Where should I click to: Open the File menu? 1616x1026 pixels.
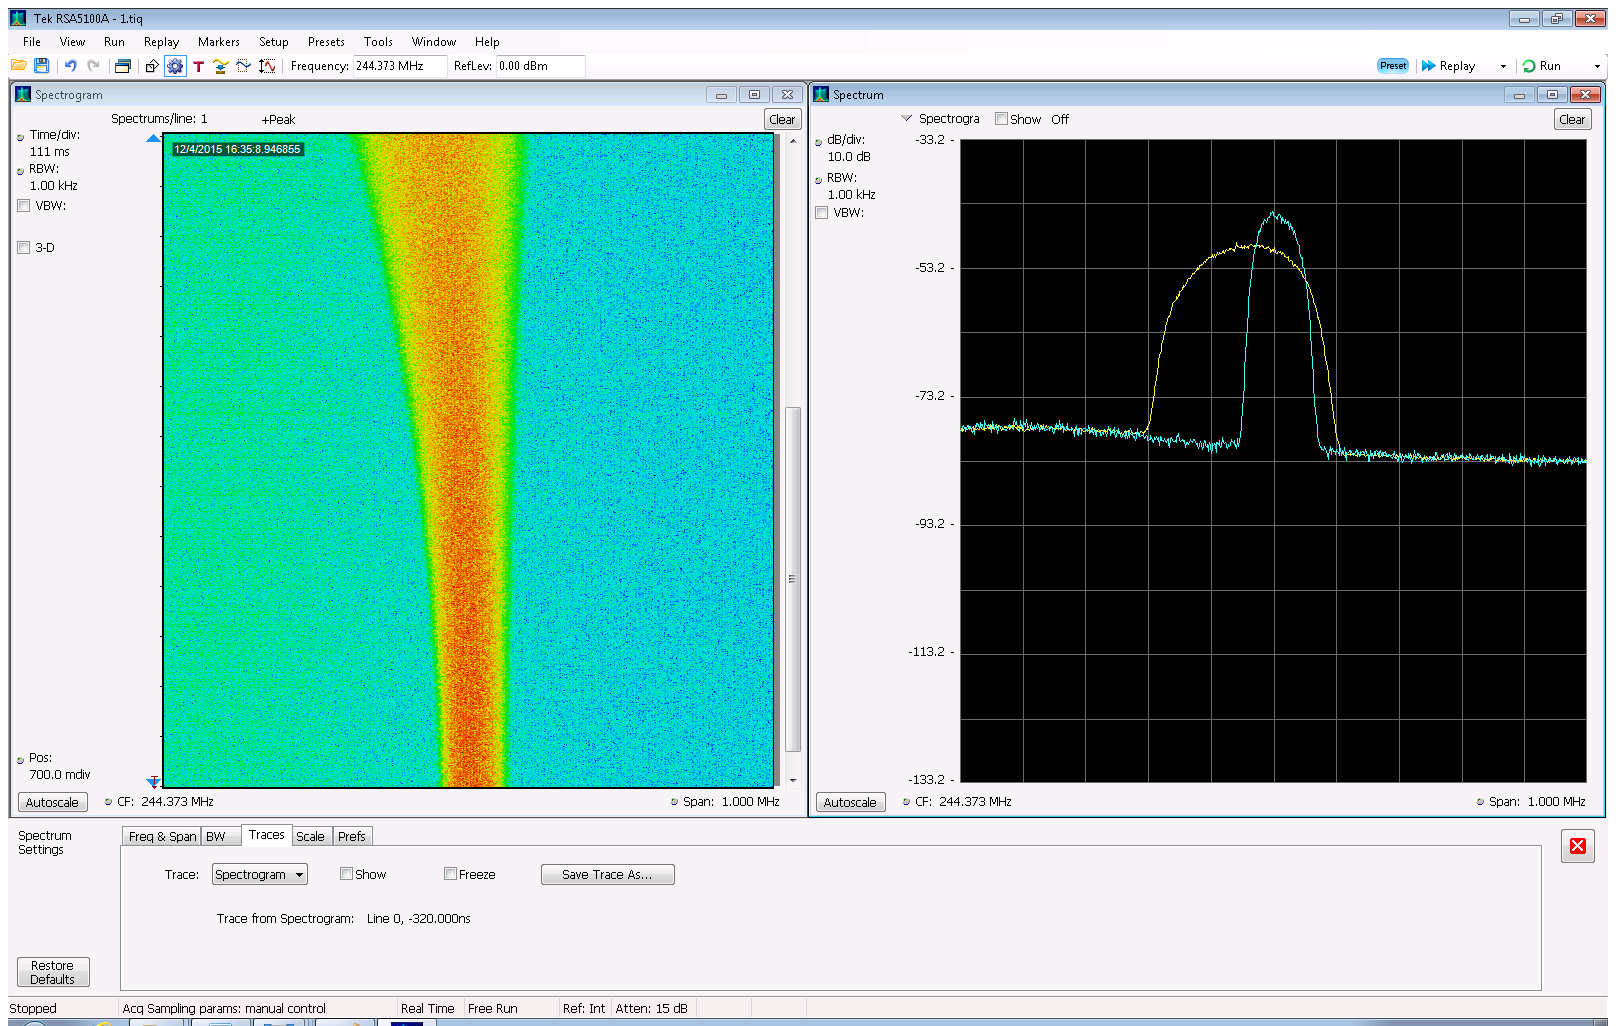coord(32,42)
